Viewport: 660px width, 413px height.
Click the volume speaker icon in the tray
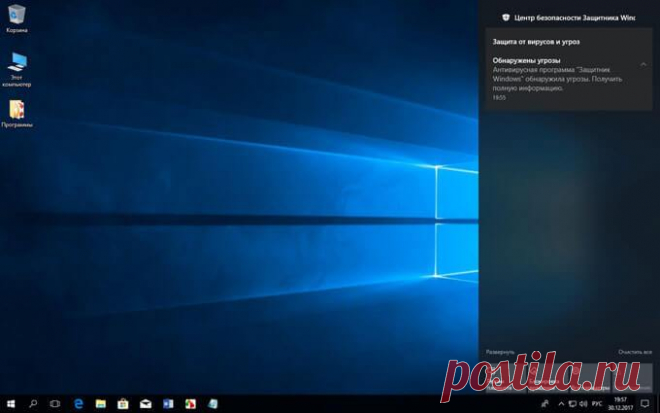pyautogui.click(x=583, y=404)
